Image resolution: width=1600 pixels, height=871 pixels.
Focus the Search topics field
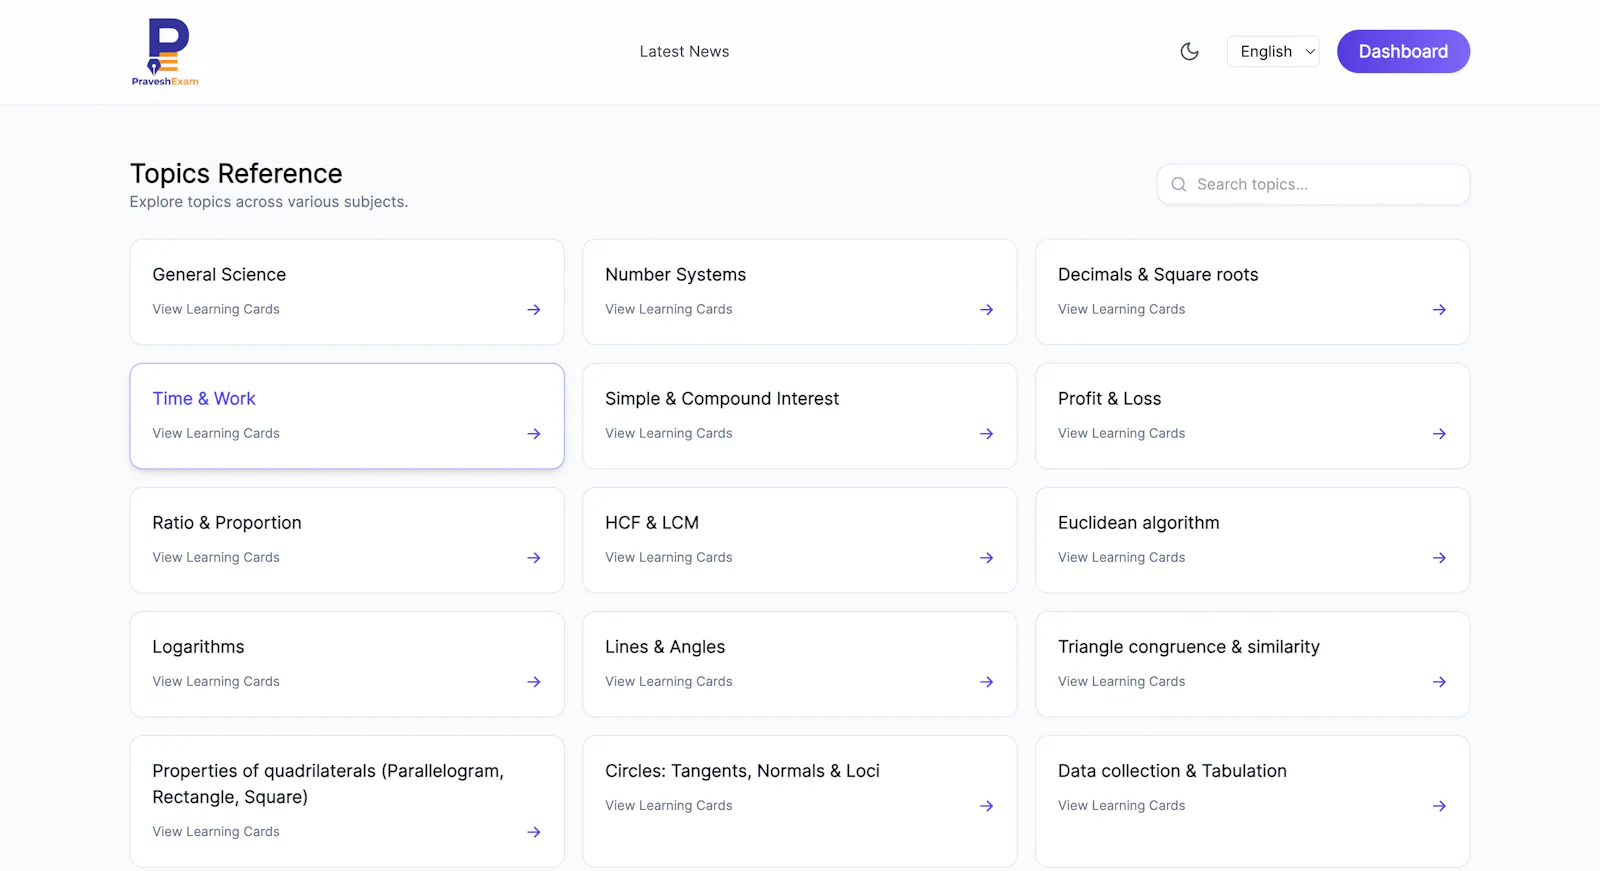click(1313, 184)
